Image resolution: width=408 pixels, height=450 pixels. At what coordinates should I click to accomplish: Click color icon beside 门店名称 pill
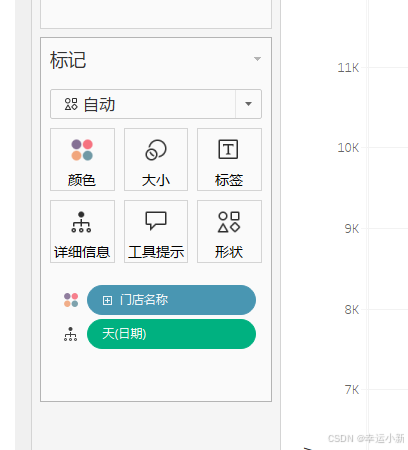pyautogui.click(x=71, y=300)
